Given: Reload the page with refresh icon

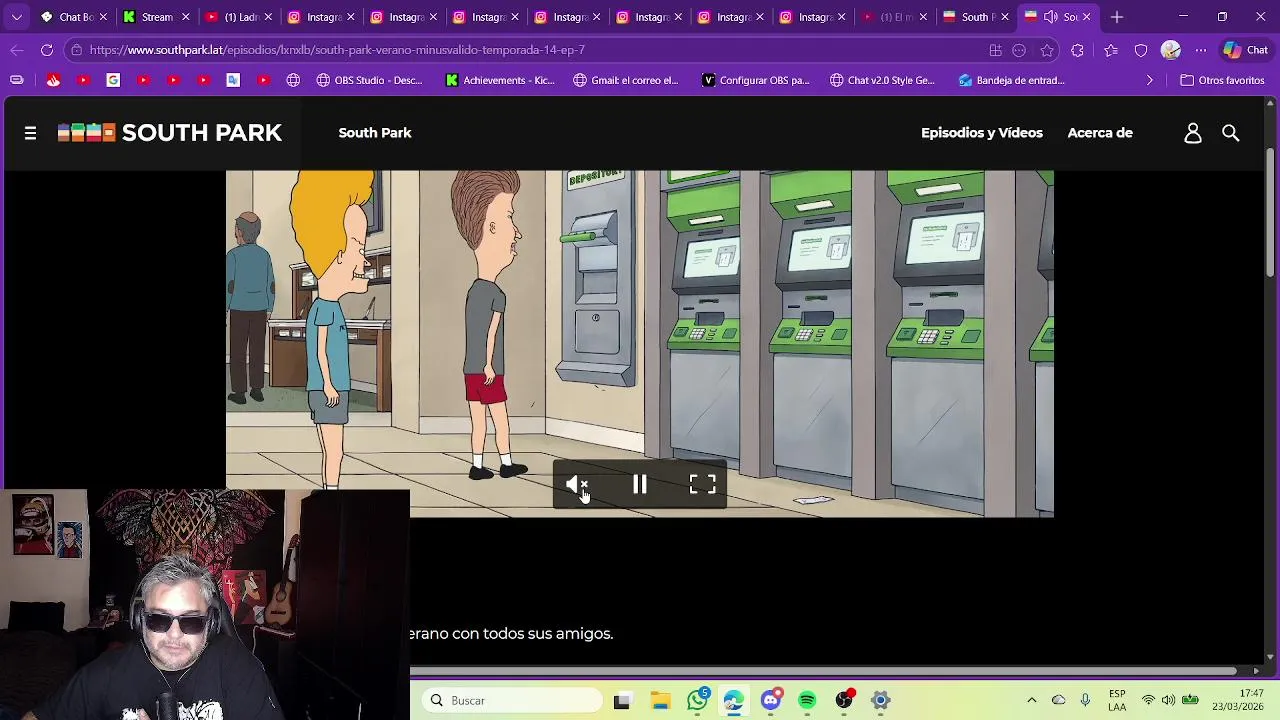Looking at the screenshot, I should coord(47,50).
